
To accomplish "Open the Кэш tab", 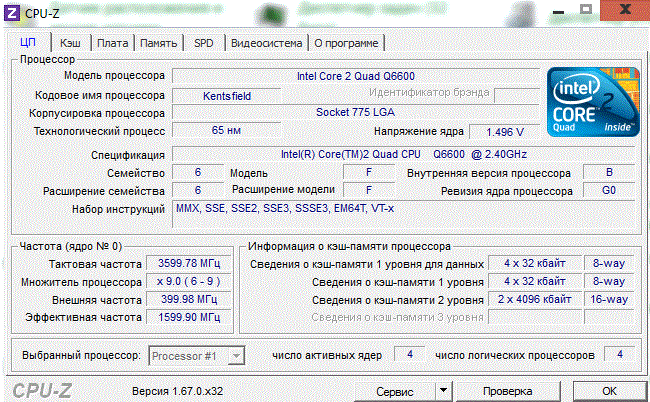I will pos(70,43).
